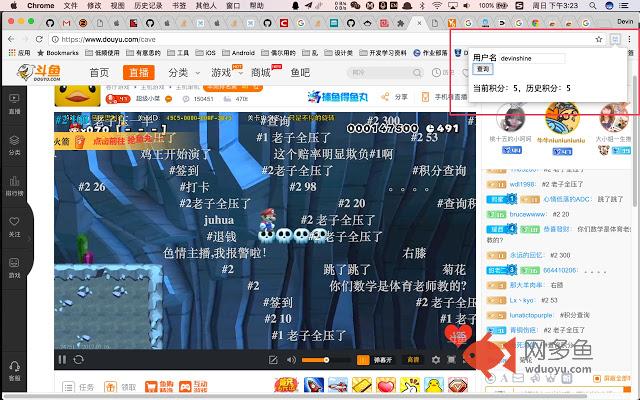Screen dimensions: 640x400
Task: Reload the page
Action: [x=39, y=39]
